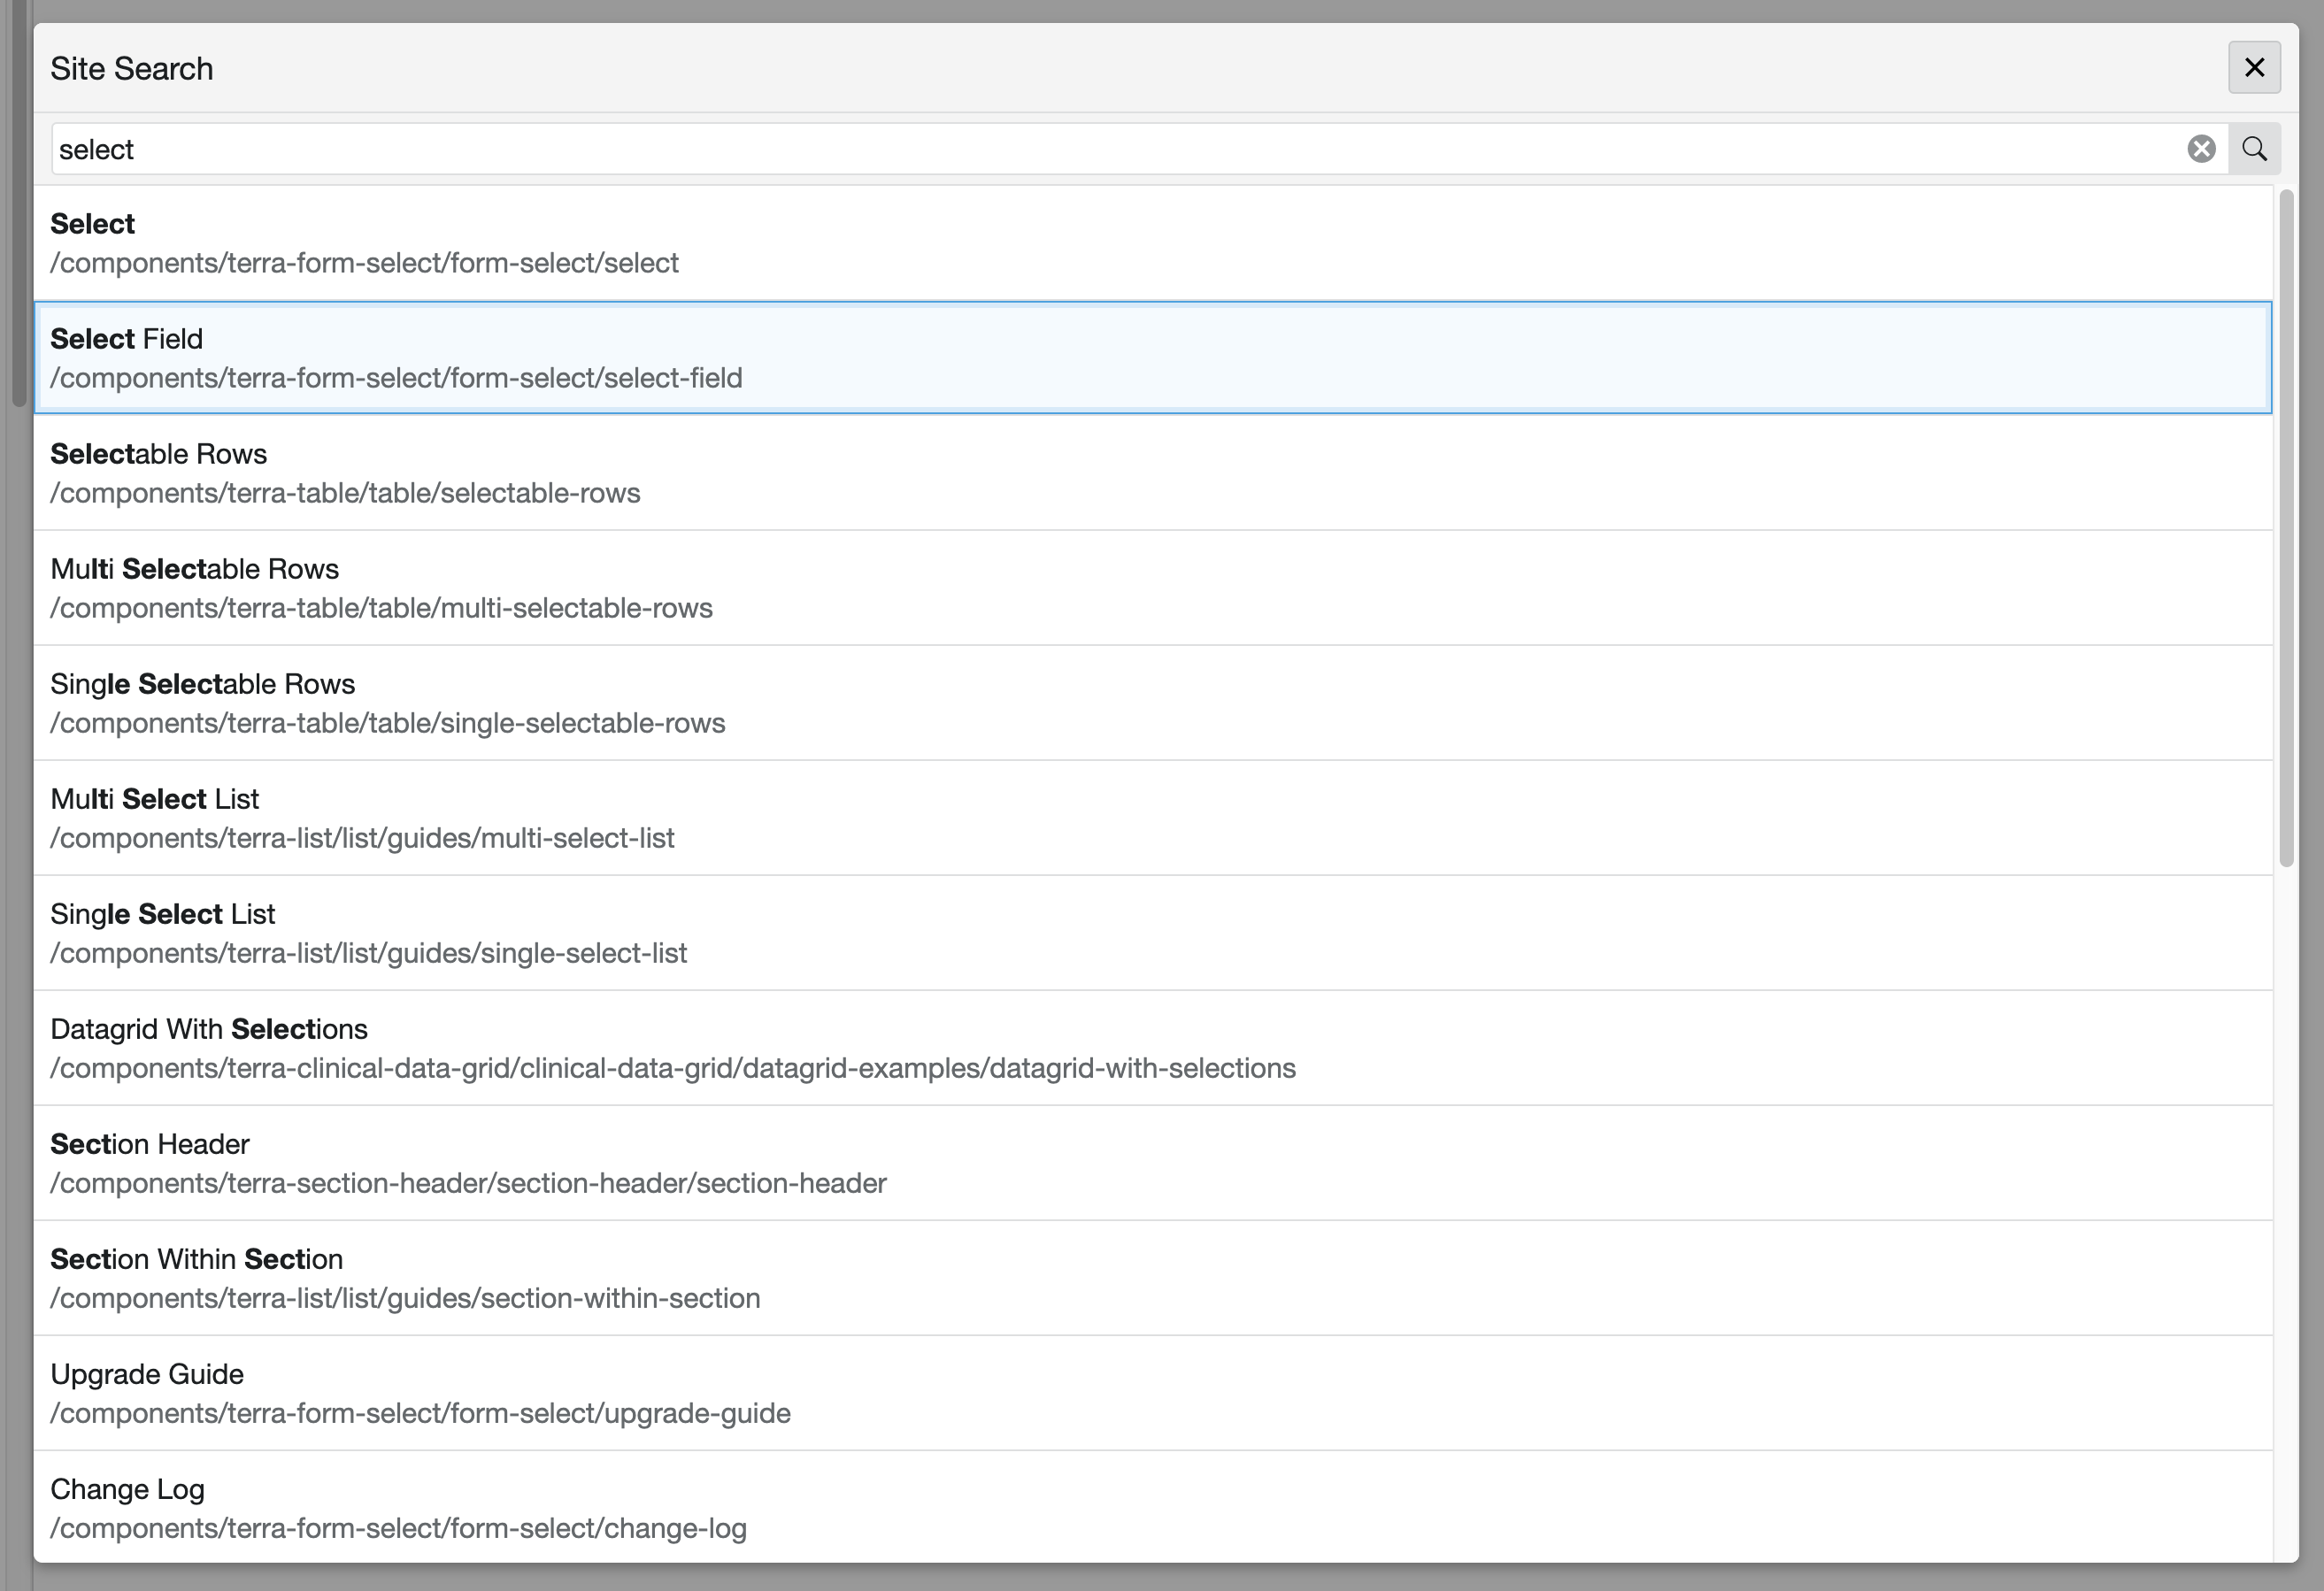This screenshot has width=2324, height=1591.
Task: Open Multi Selectable Rows documentation
Action: (381, 588)
